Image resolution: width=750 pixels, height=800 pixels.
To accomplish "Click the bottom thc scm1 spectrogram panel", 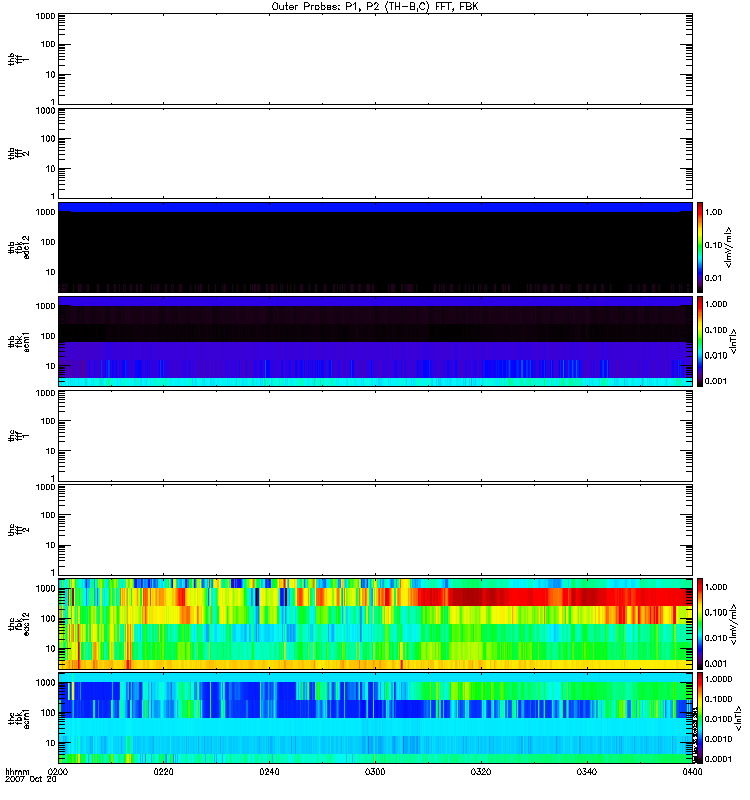I will [x=375, y=717].
